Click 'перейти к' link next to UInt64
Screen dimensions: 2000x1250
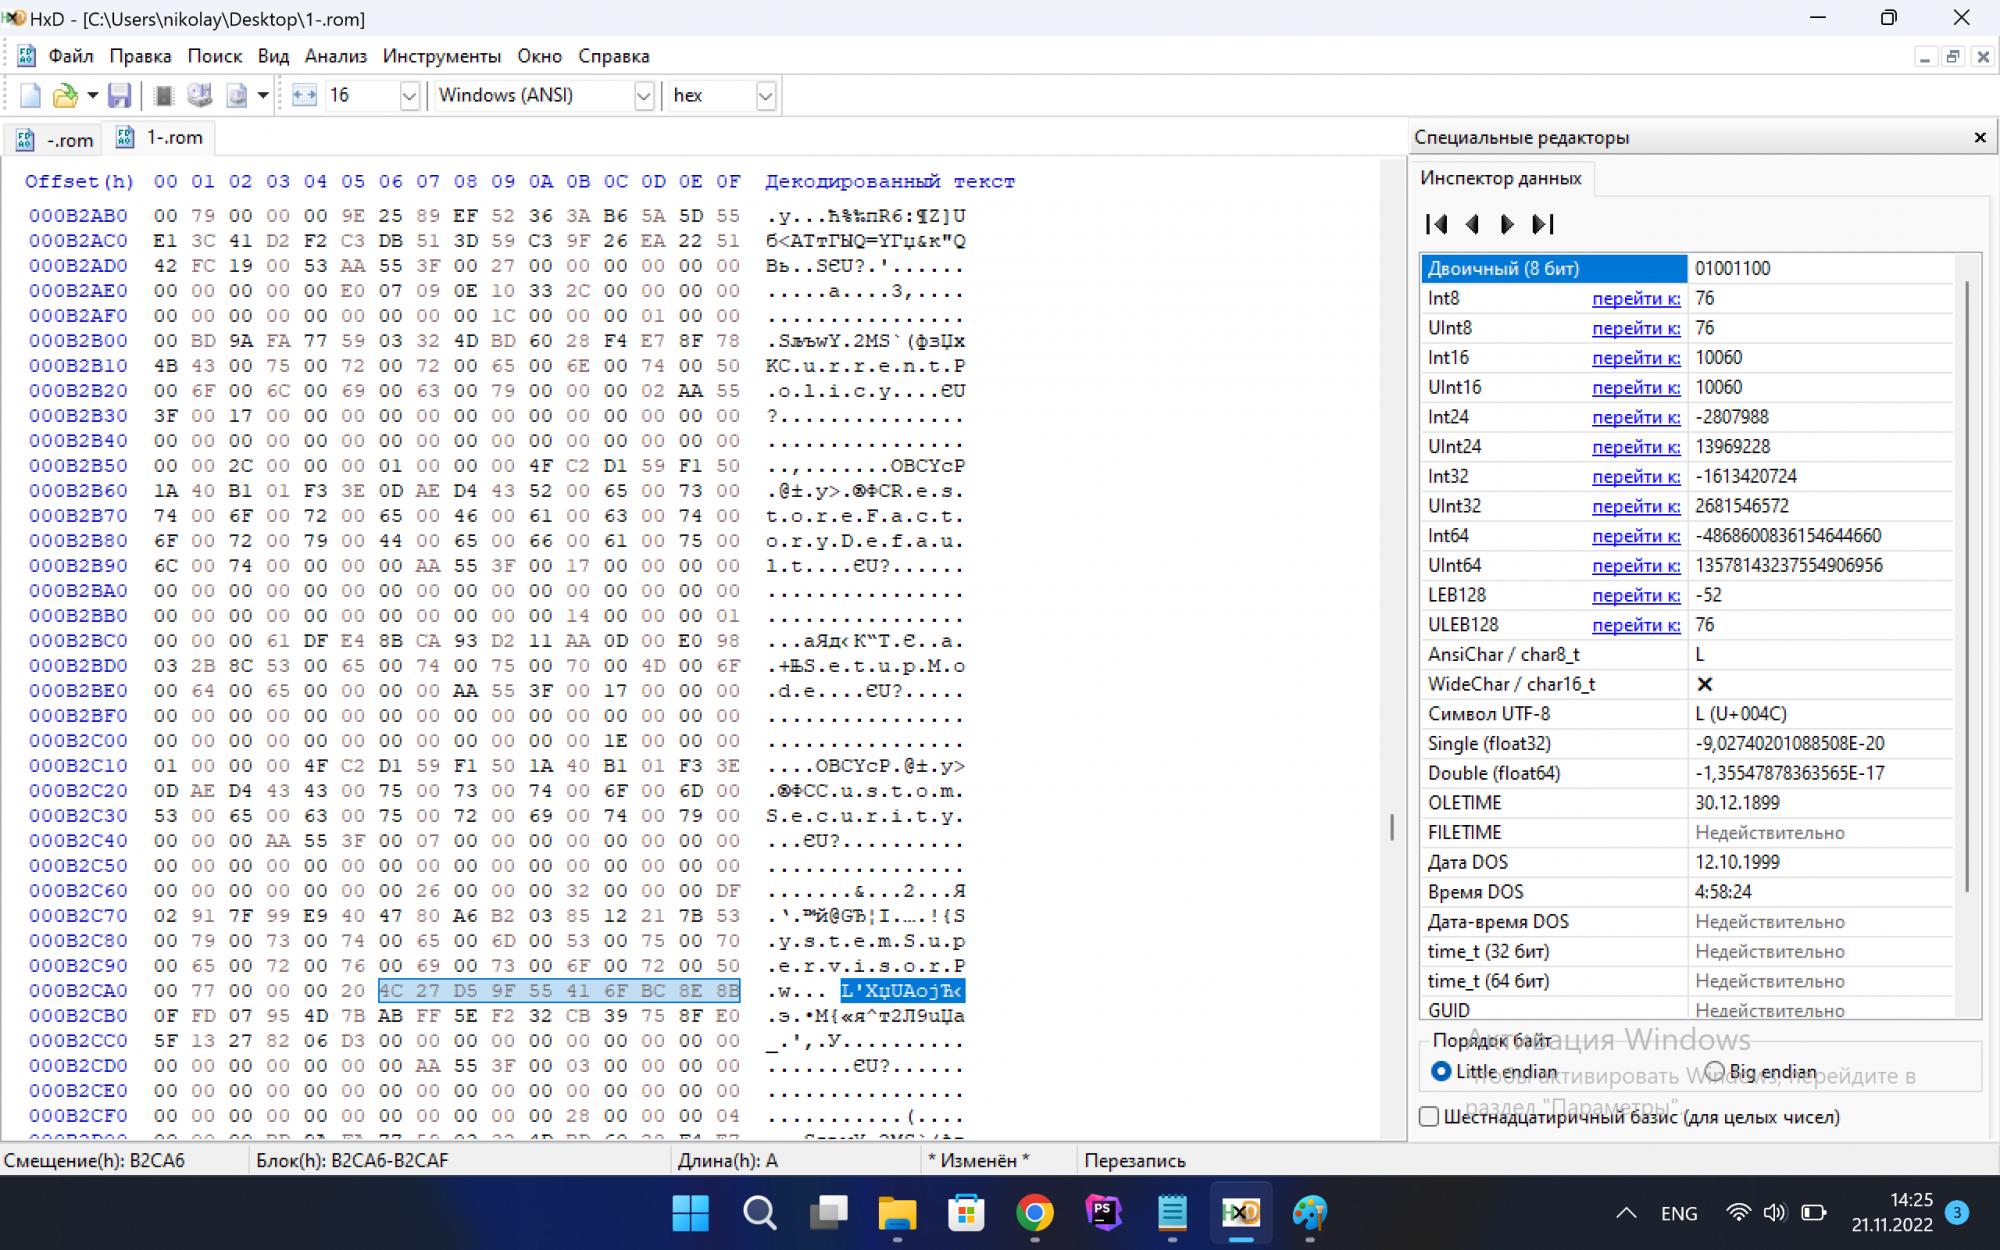pos(1635,565)
